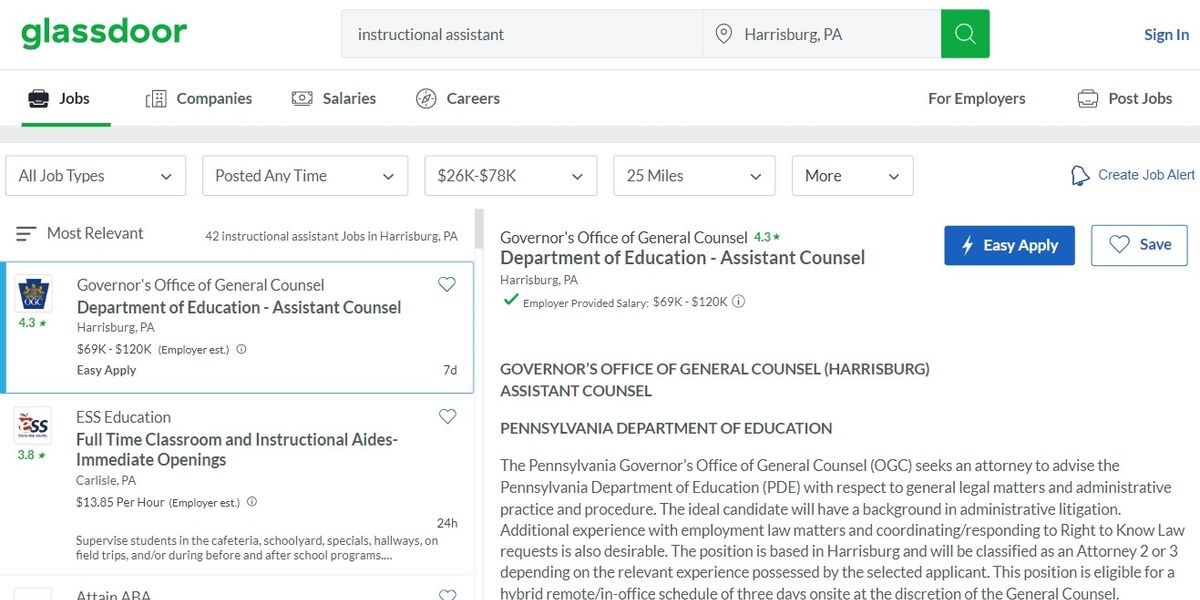Click the Easy Apply button
The height and width of the screenshot is (600, 1200).
pyautogui.click(x=1009, y=245)
